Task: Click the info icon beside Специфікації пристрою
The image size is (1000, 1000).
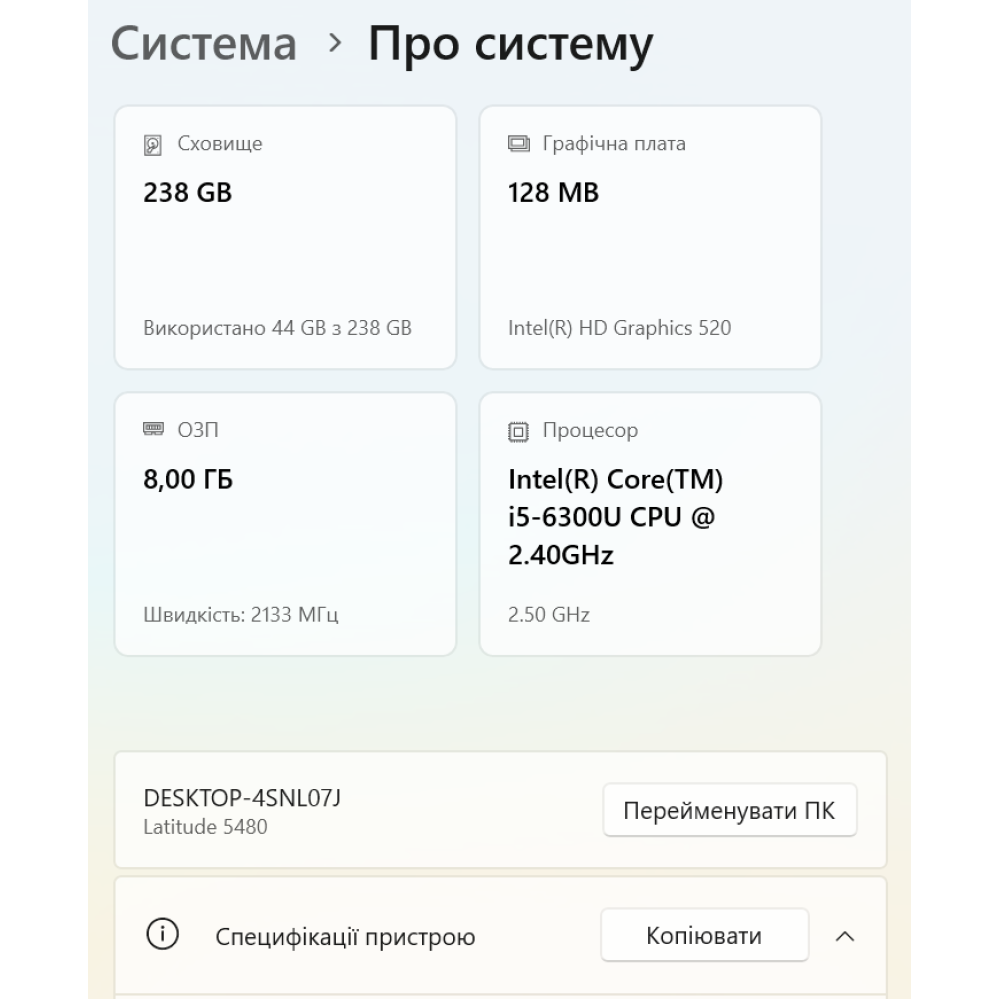Action: (x=163, y=936)
